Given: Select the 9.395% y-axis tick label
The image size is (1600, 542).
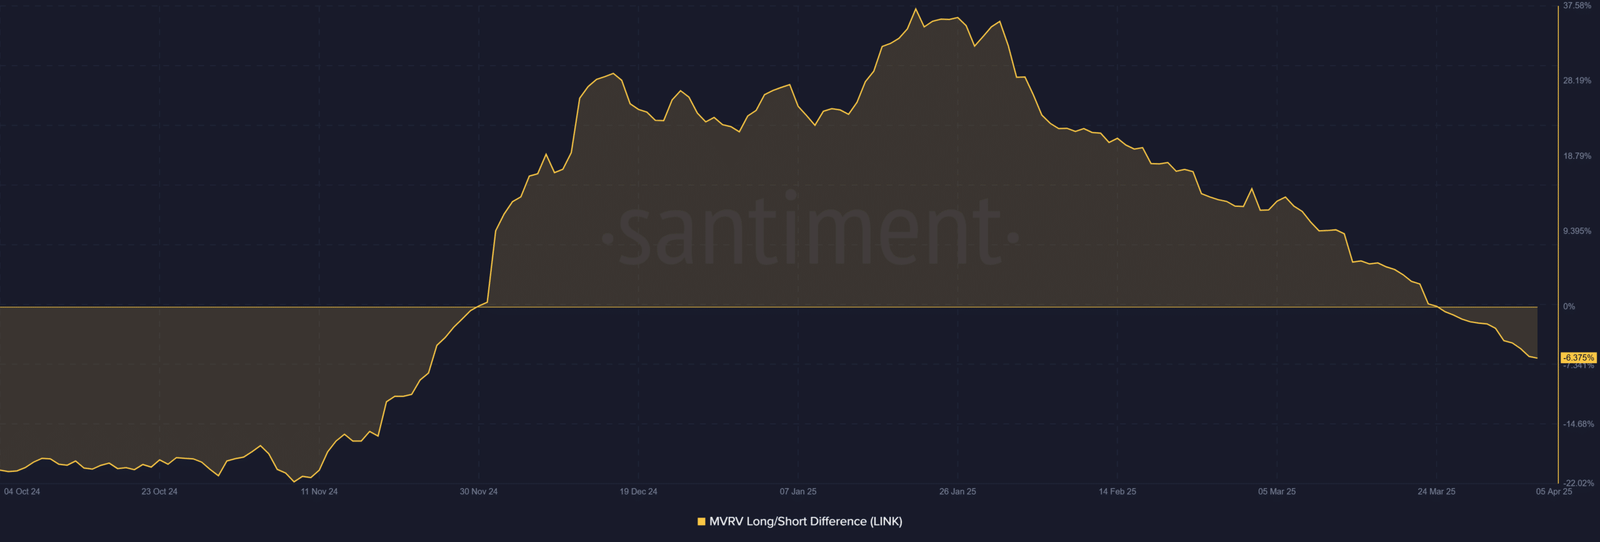Looking at the screenshot, I should tap(1576, 231).
